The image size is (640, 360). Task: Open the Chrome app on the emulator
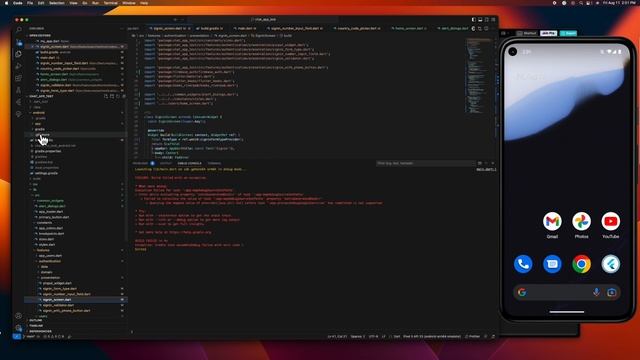581,264
